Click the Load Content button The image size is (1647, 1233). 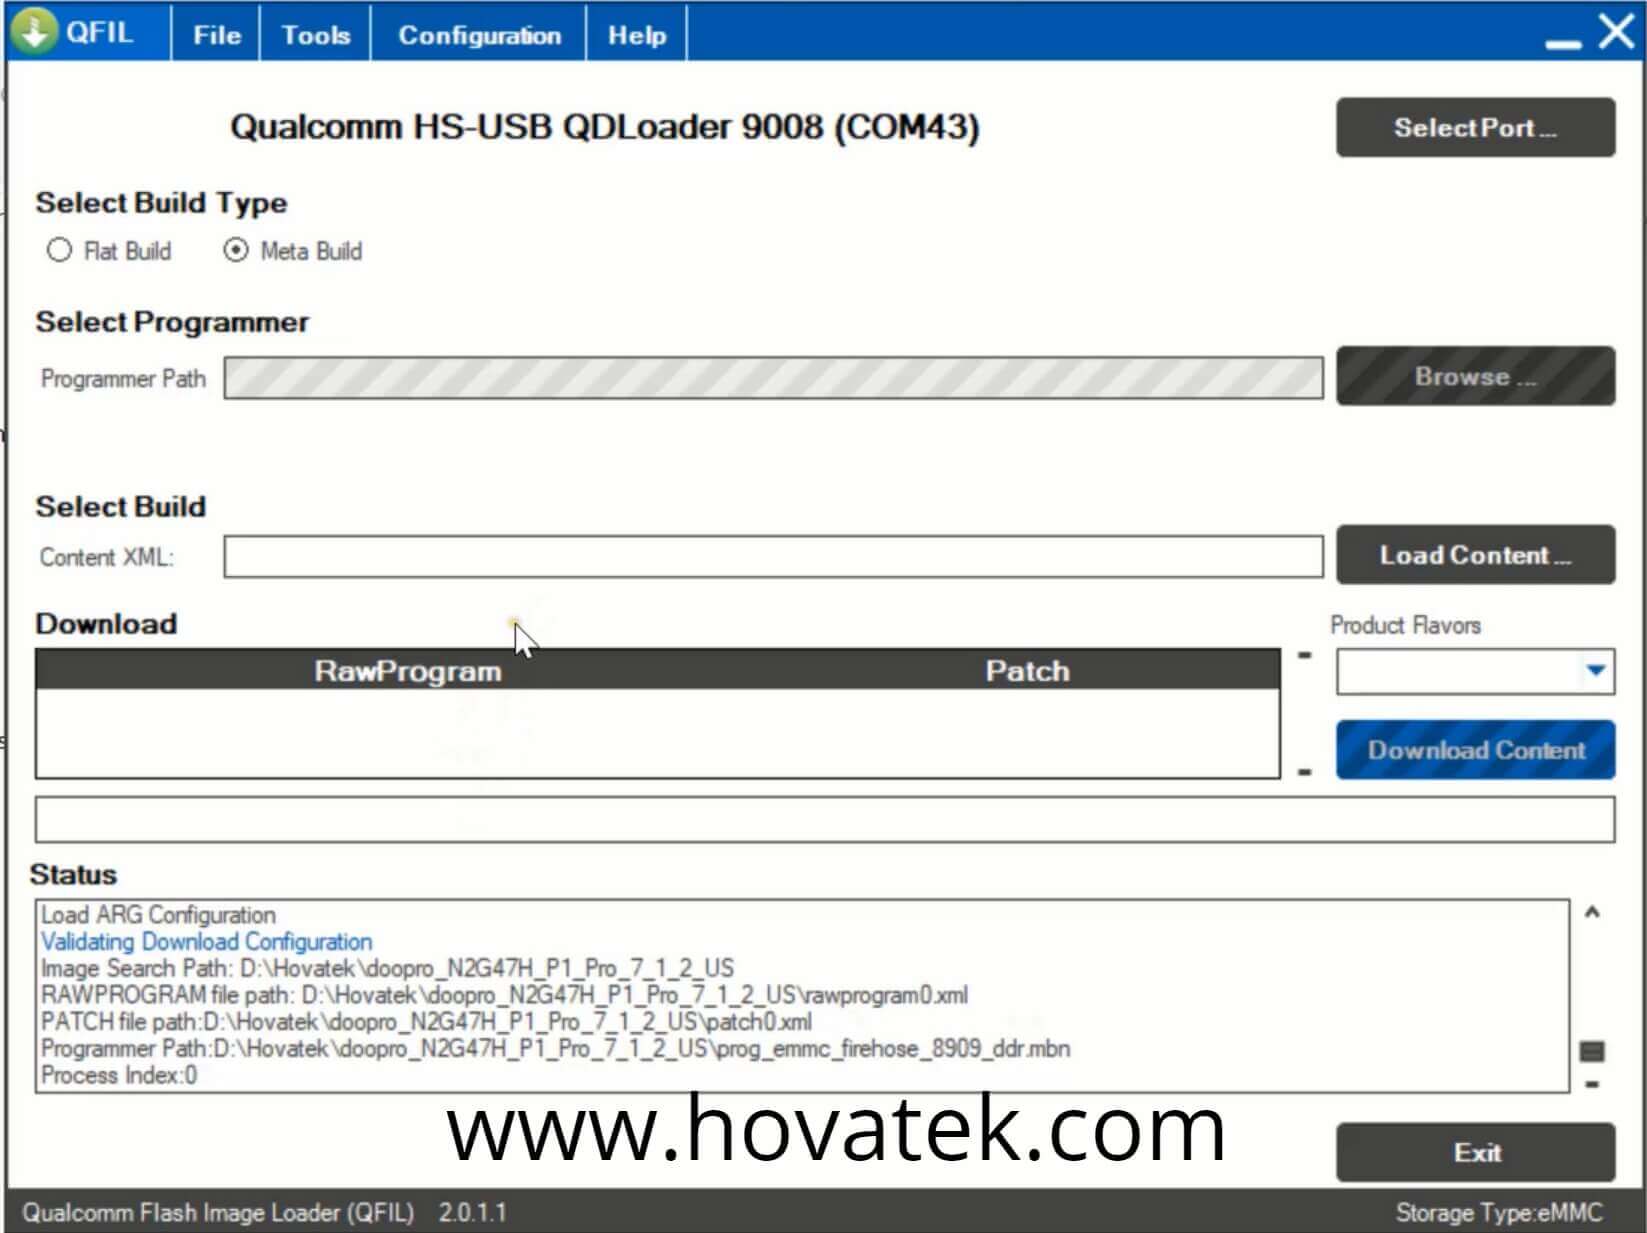tap(1475, 555)
